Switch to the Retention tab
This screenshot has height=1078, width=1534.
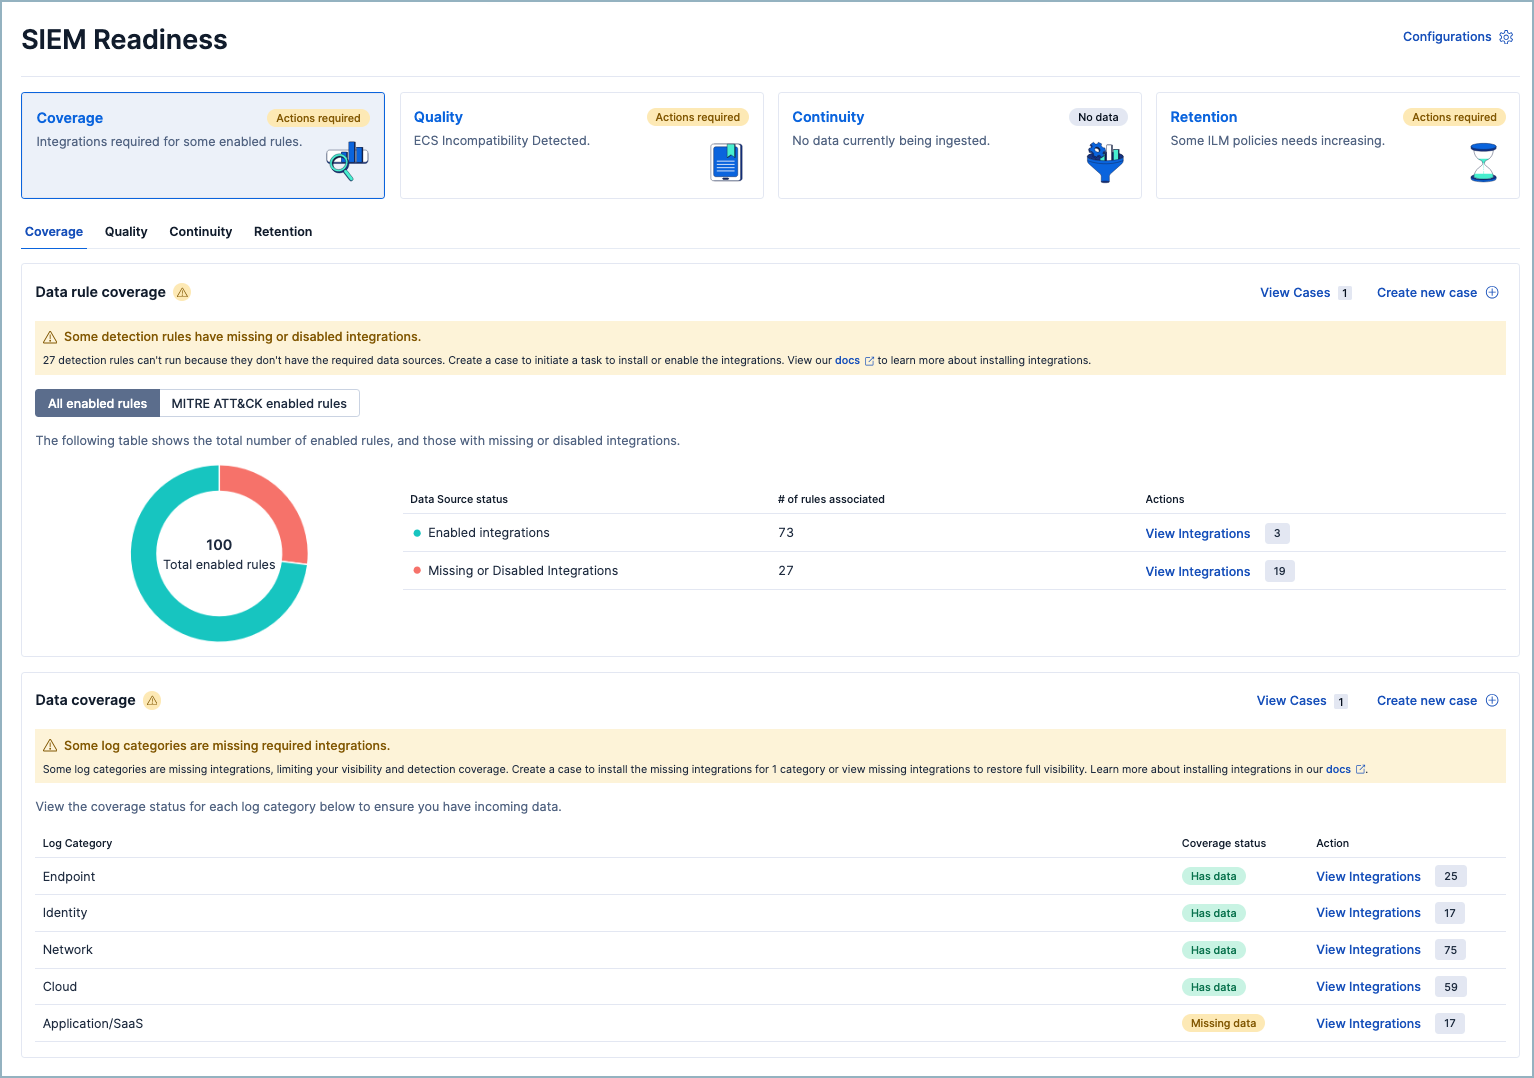[283, 231]
